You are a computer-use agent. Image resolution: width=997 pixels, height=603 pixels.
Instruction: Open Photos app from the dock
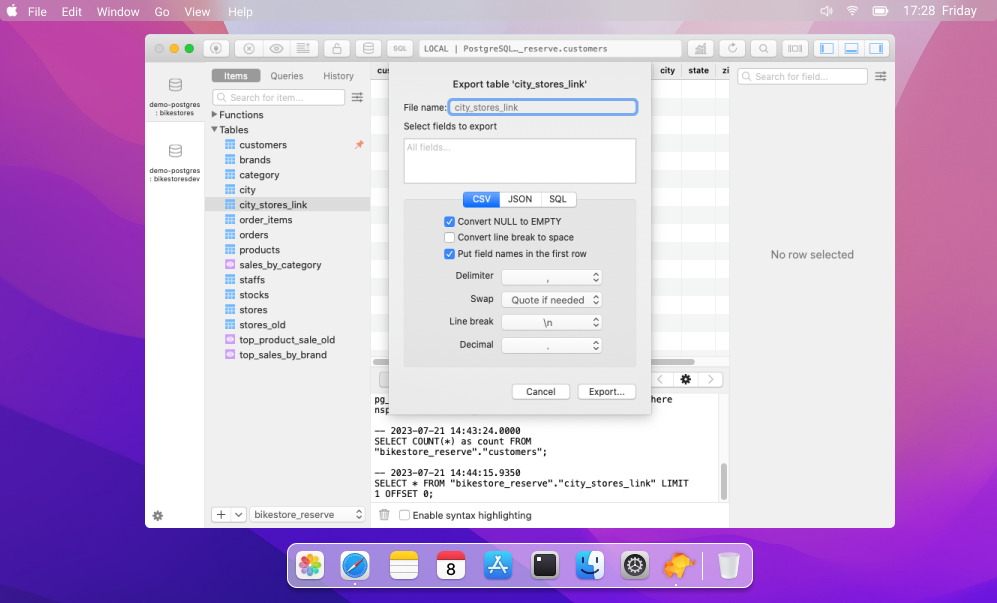point(310,565)
